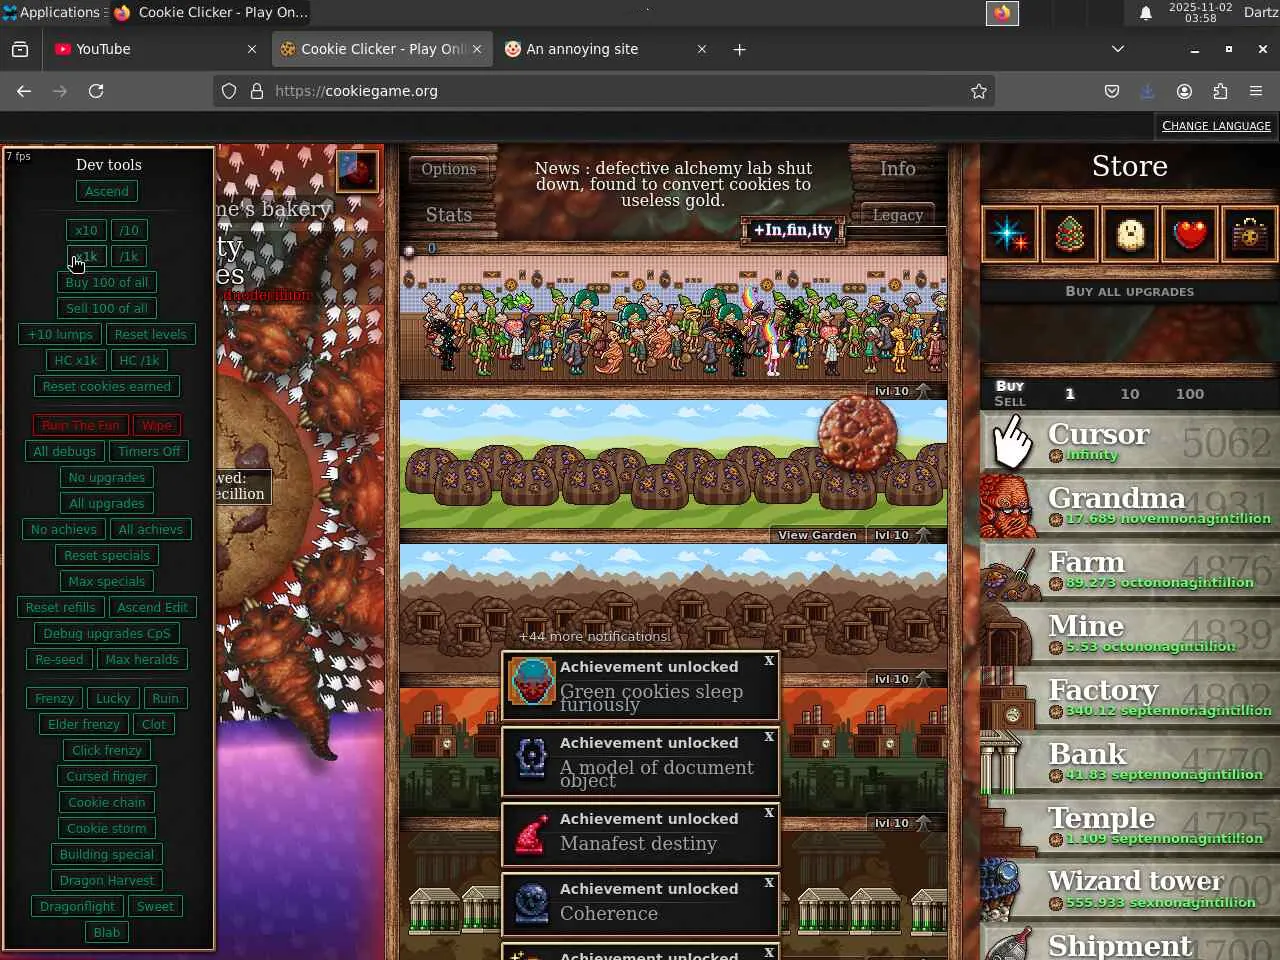
Task: Dismiss the Coherence achievement notification
Action: (x=769, y=883)
